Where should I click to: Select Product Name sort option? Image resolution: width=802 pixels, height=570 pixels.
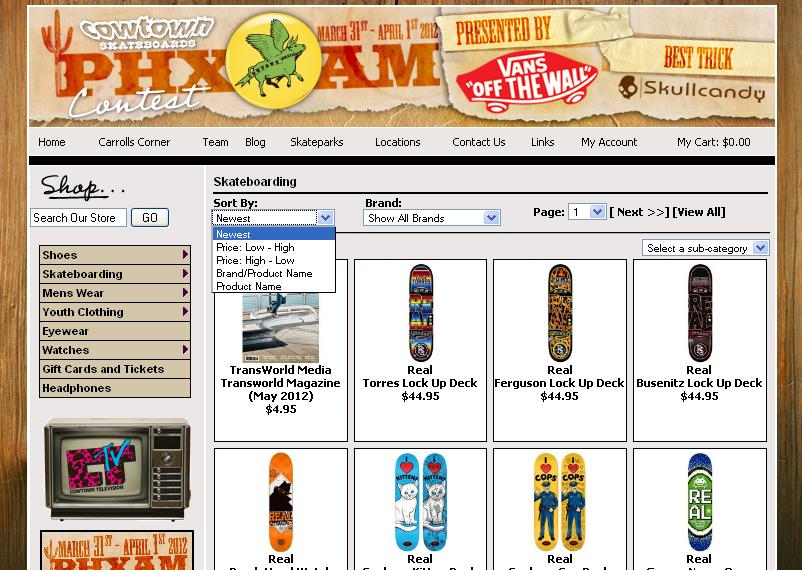274,287
